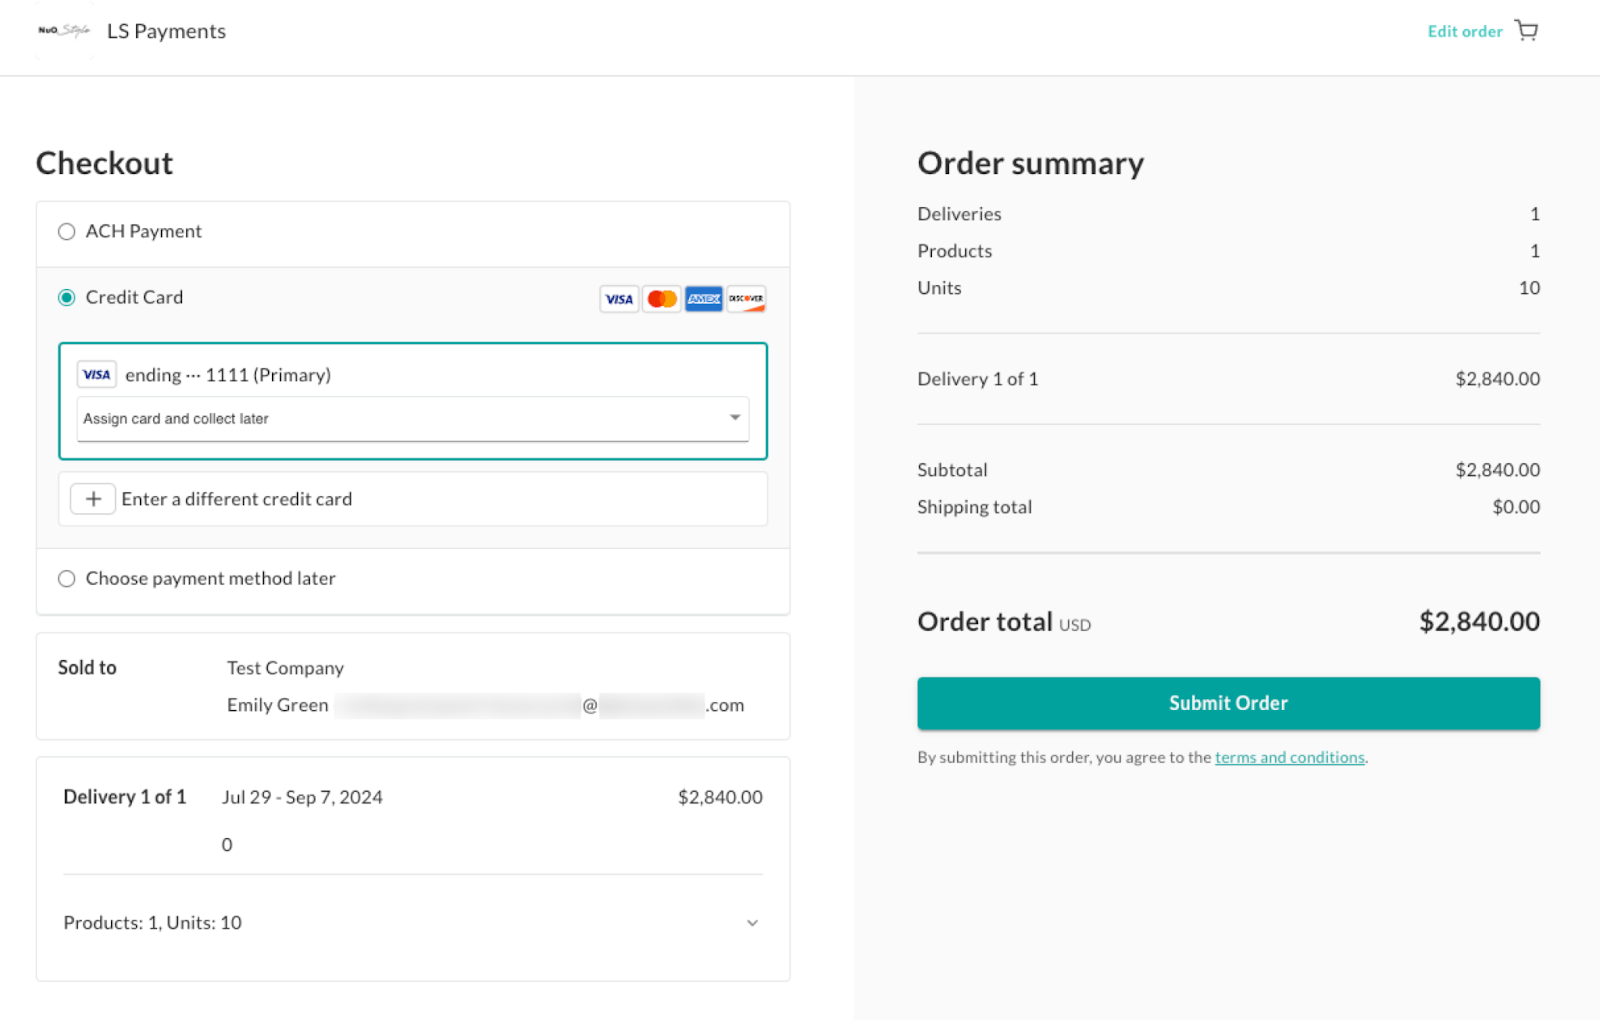Viewport: 1600px width, 1020px height.
Task: Click the dropdown arrow in the card collection field
Action: point(735,418)
